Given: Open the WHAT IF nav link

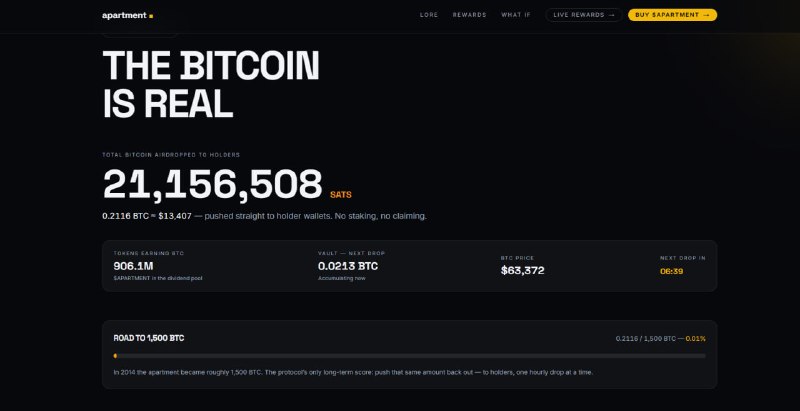Looking at the screenshot, I should pos(516,15).
